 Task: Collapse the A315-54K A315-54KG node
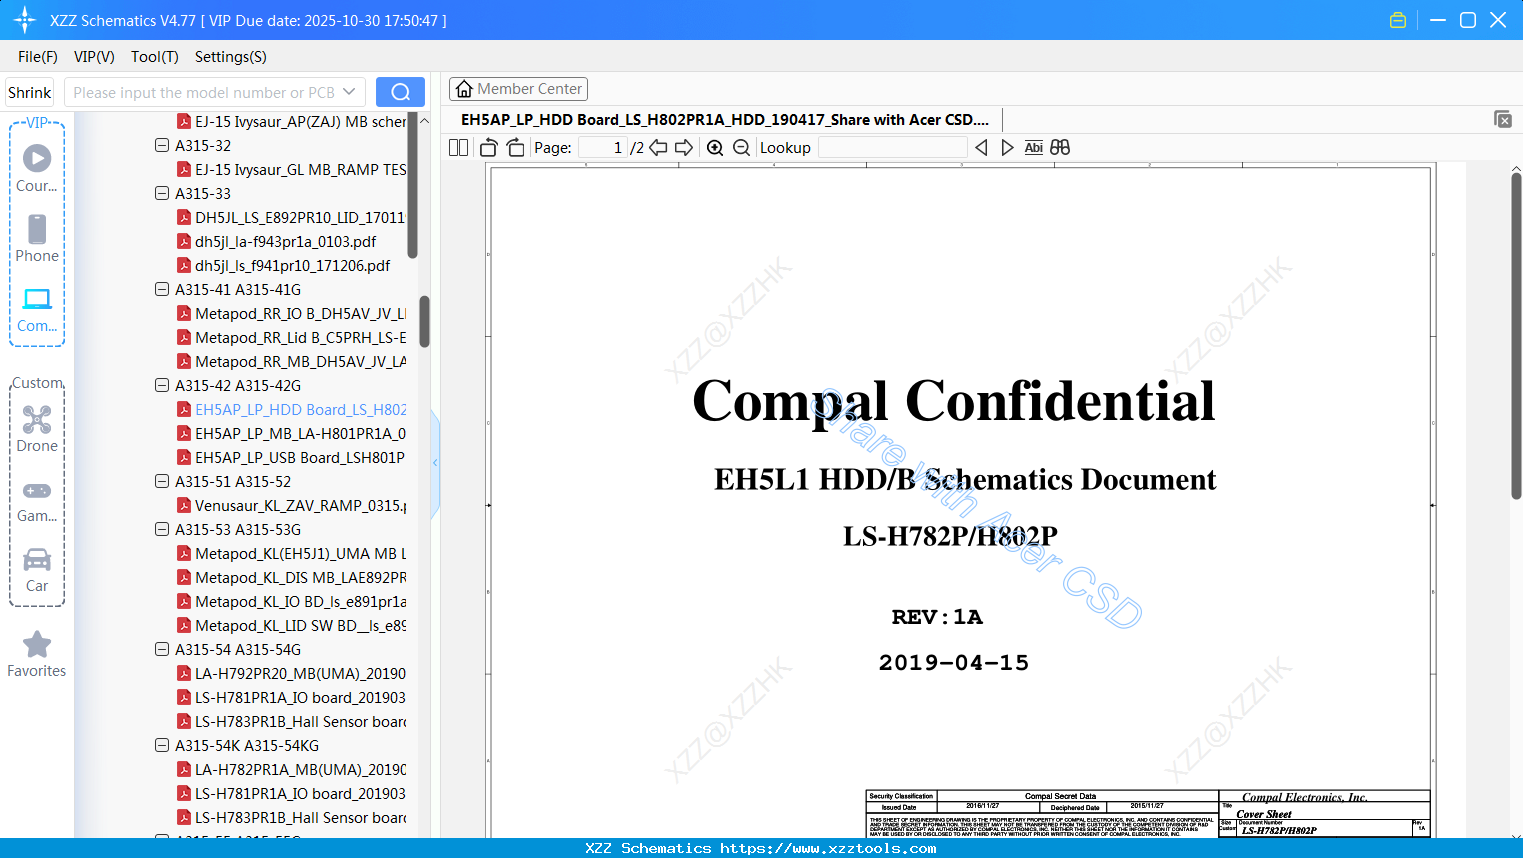(162, 745)
